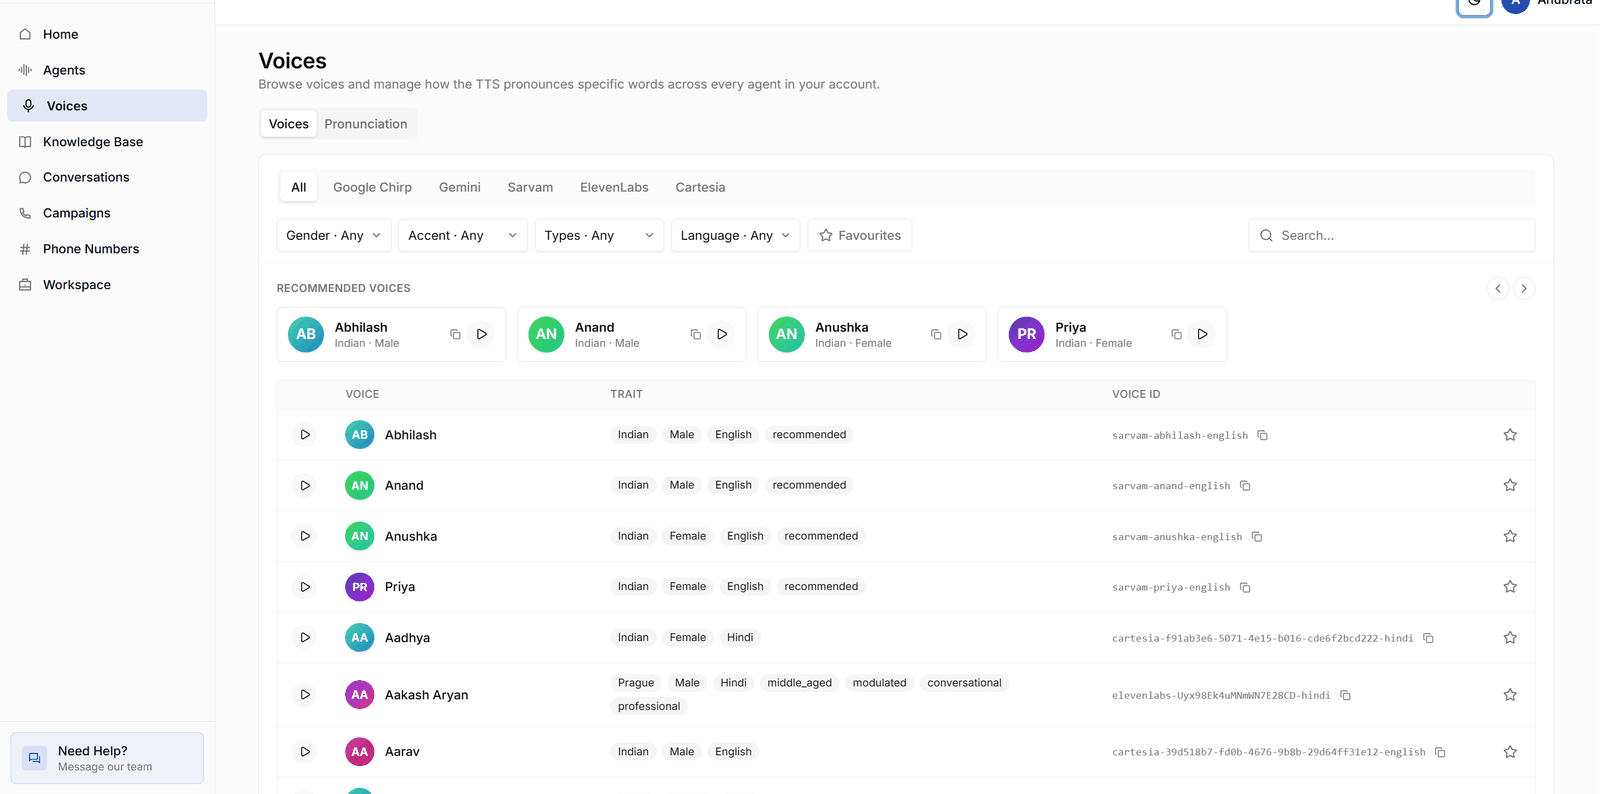1600x794 pixels.
Task: Filter voices by Sarvam
Action: 530,187
